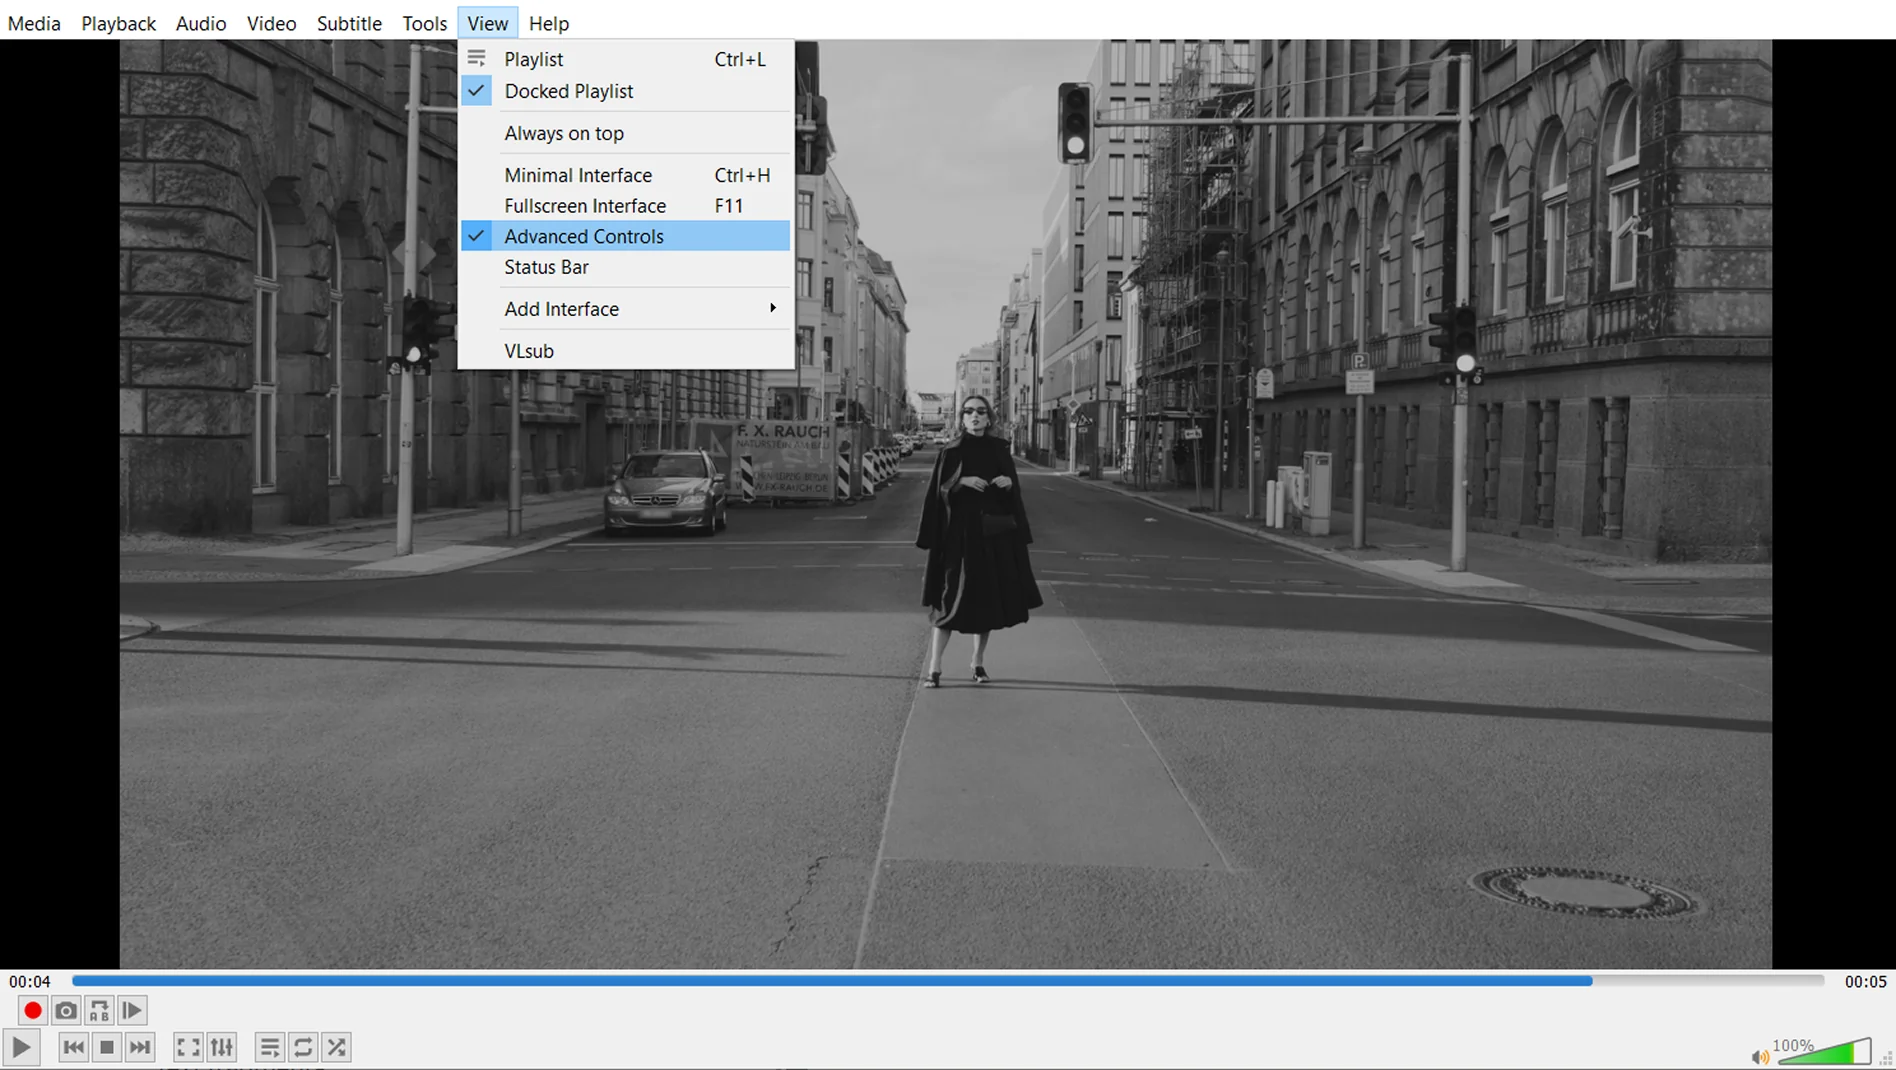Activate the A-B loop button
This screenshot has height=1070, width=1896.
(99, 1011)
